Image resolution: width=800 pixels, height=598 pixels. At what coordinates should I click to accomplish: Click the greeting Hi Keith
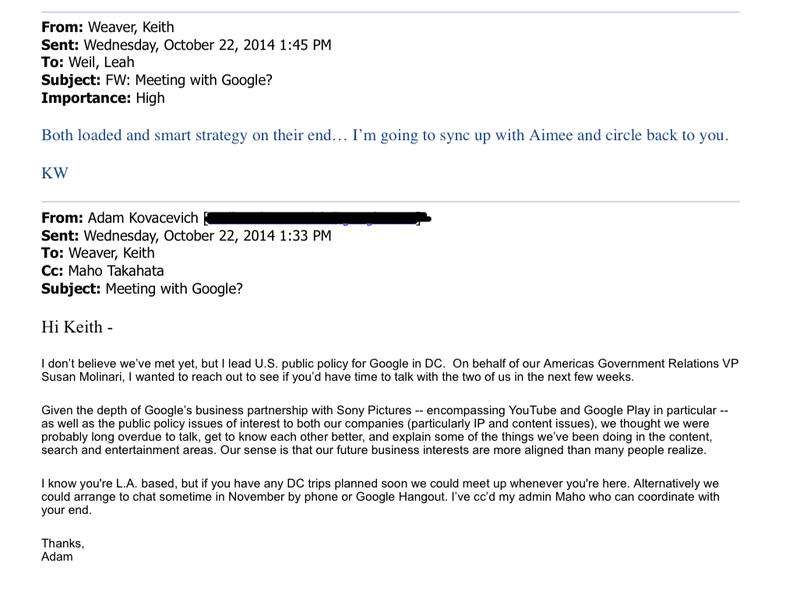point(77,327)
